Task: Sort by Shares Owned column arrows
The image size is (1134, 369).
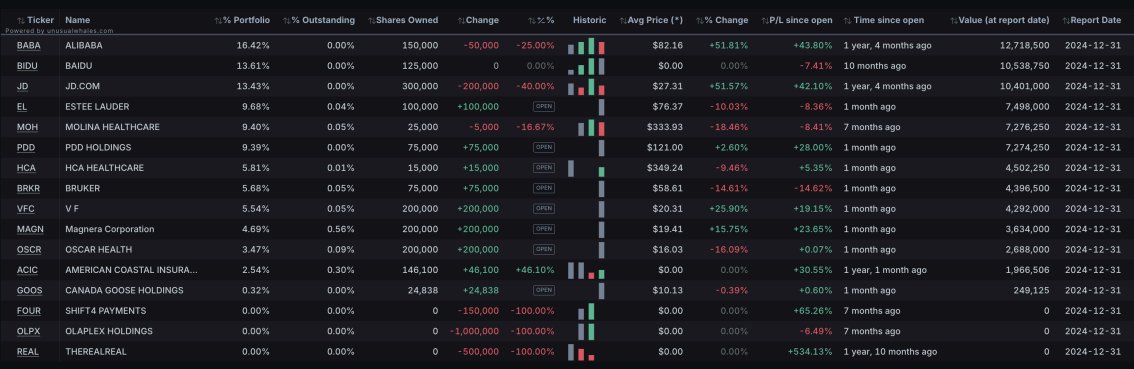Action: point(372,20)
